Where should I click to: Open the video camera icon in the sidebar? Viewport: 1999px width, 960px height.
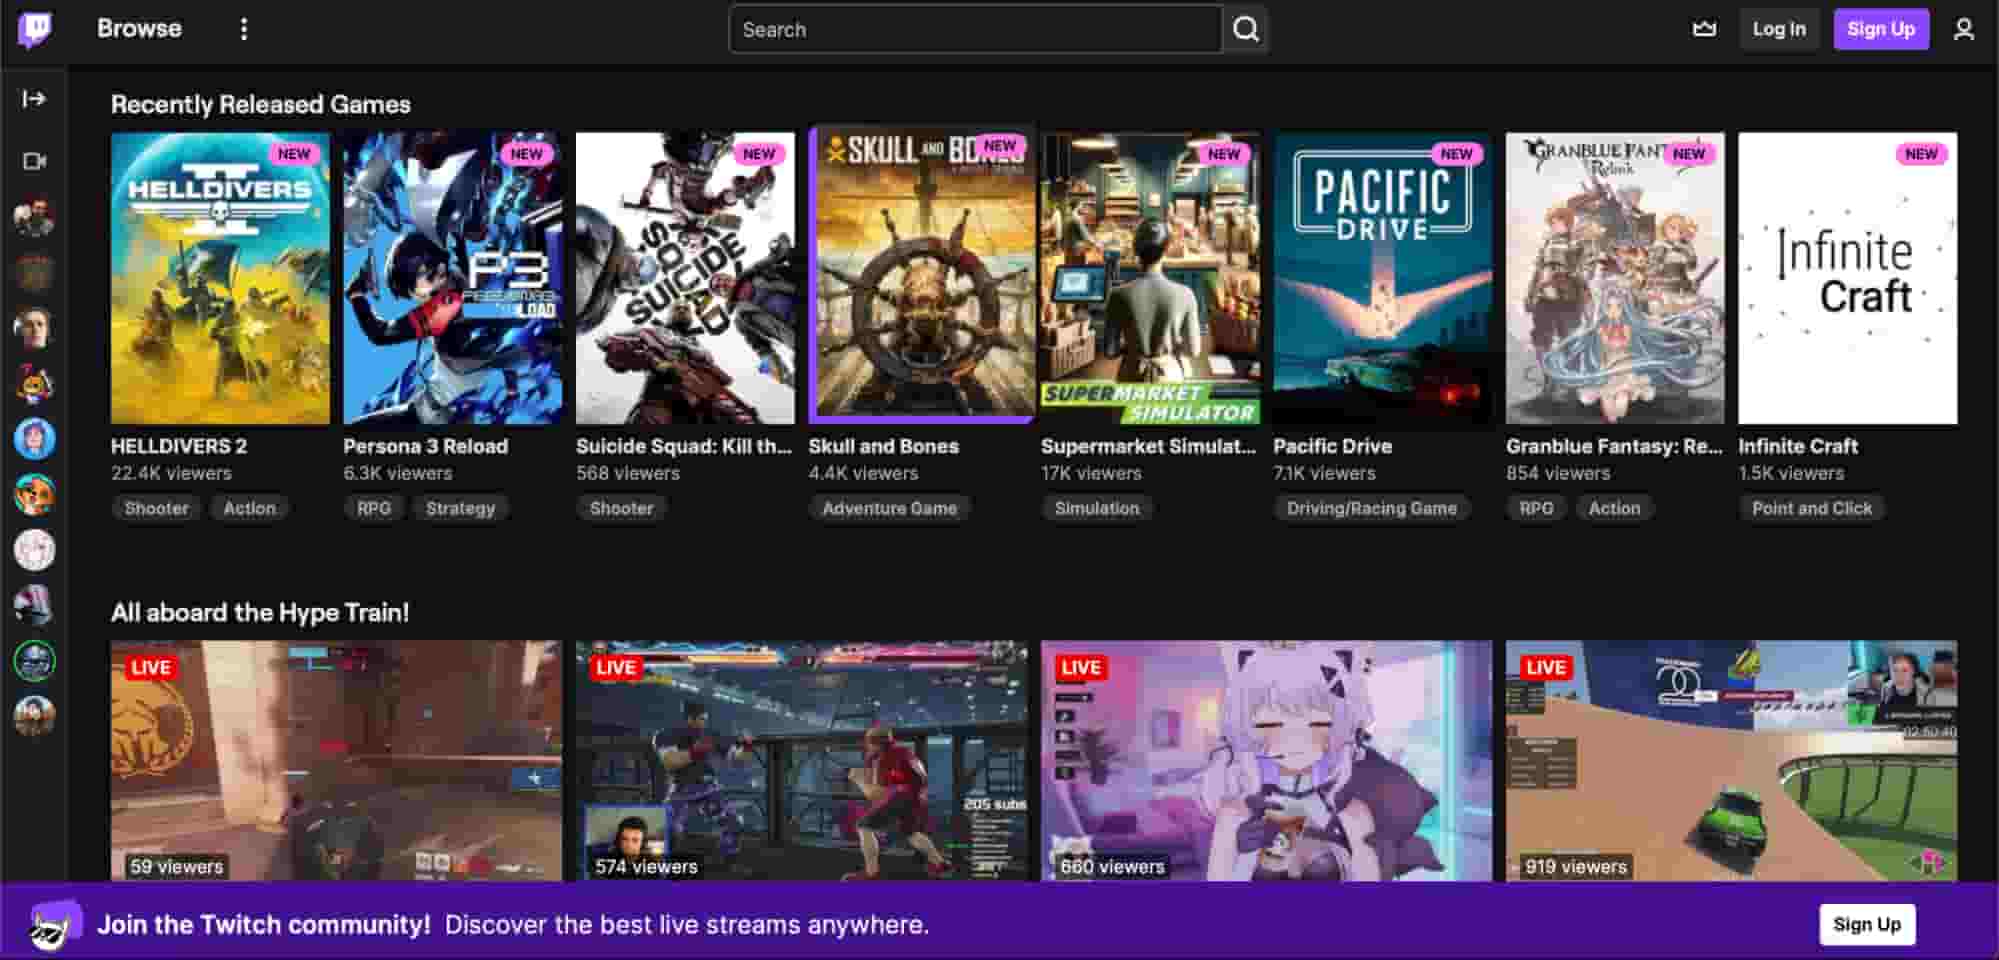(x=33, y=160)
